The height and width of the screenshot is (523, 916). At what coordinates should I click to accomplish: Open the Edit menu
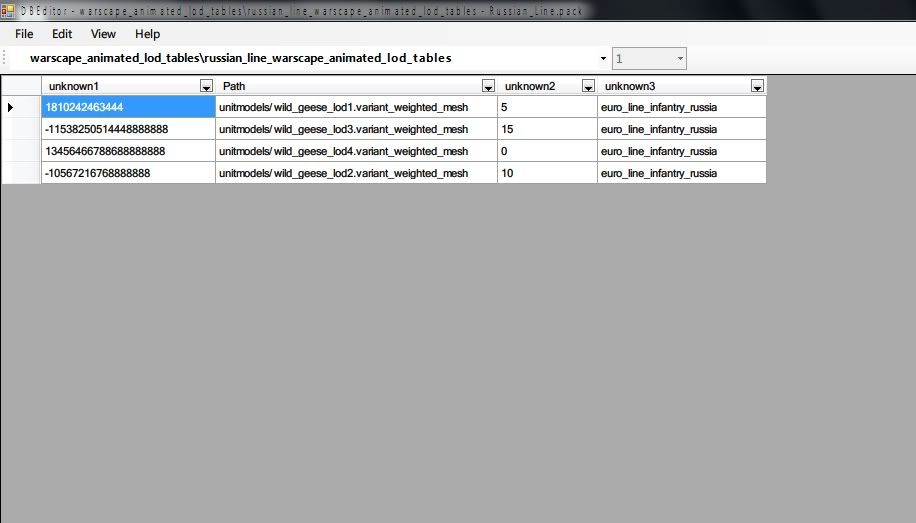tap(62, 34)
